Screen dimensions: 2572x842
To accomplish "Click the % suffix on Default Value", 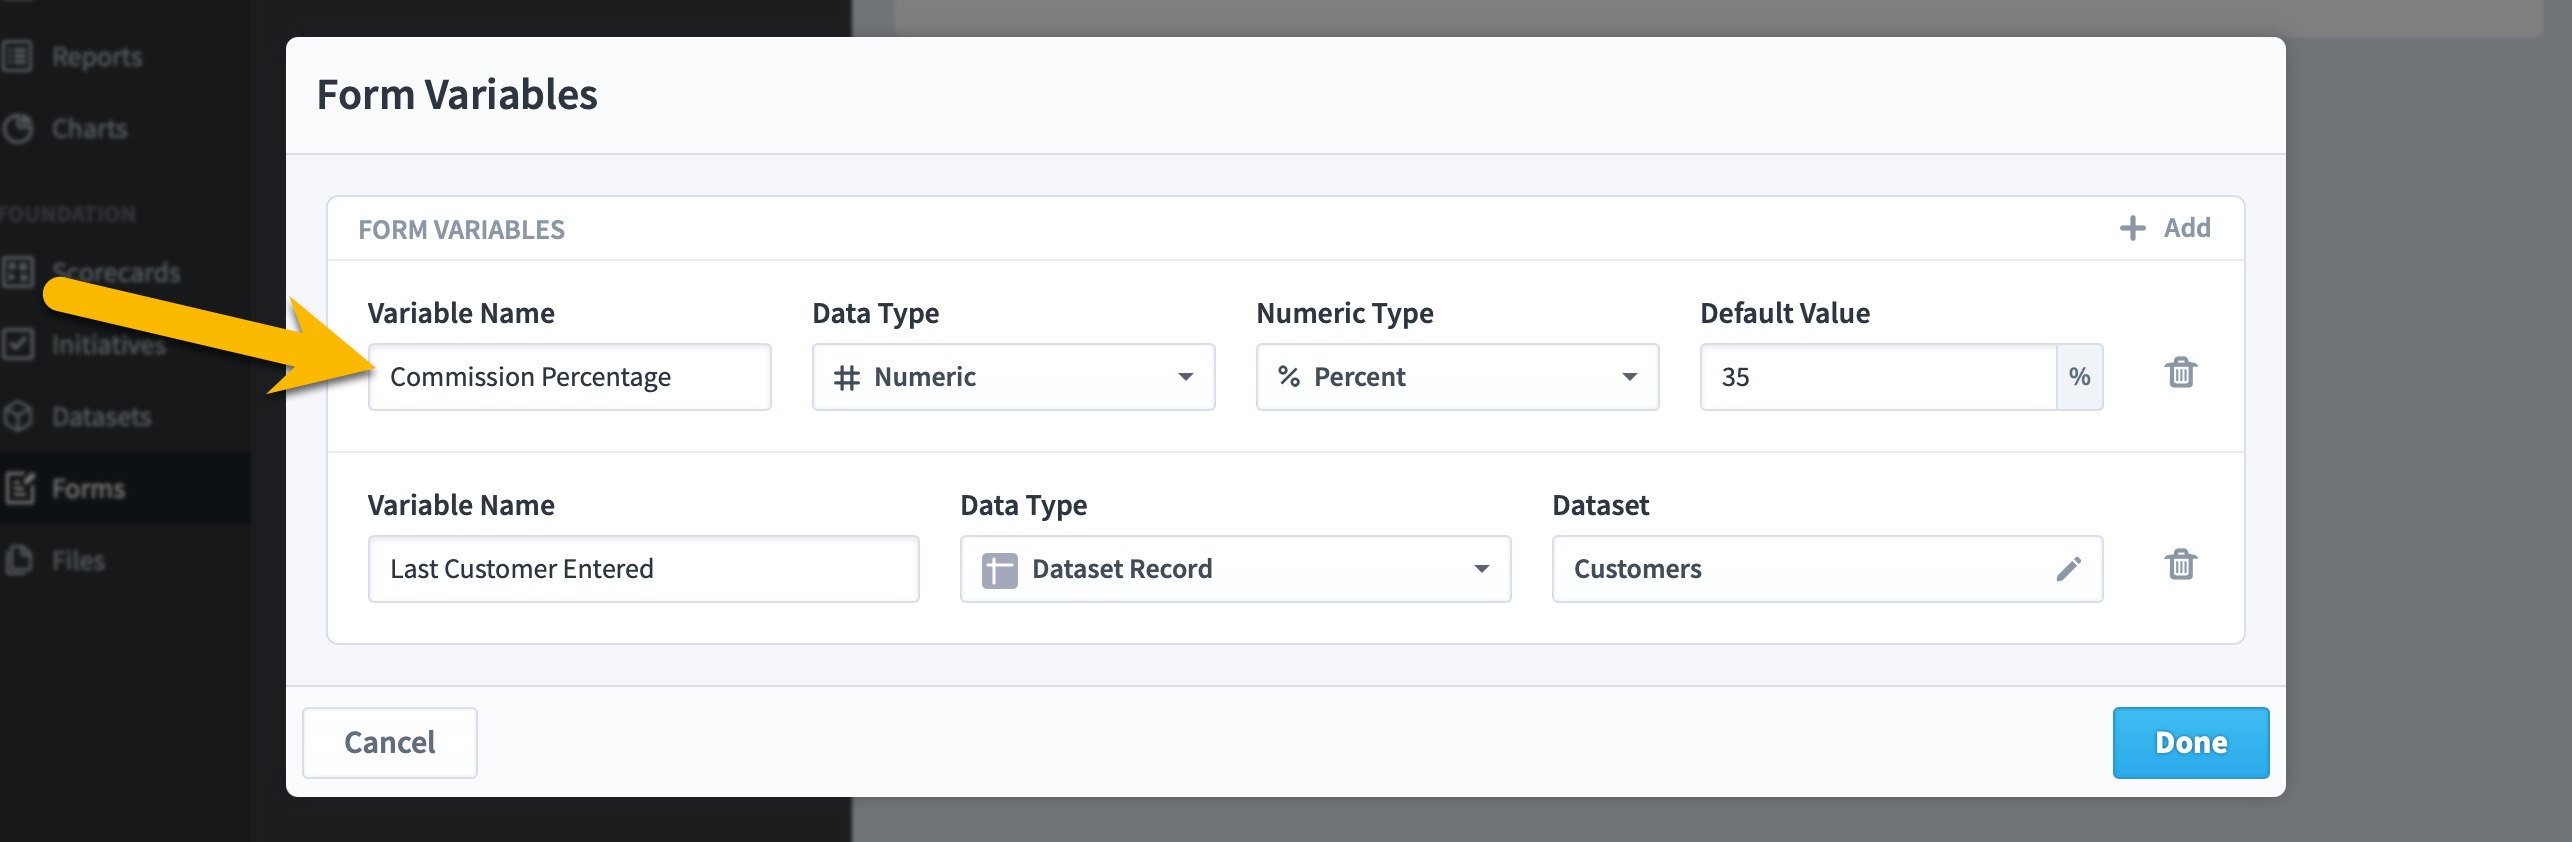I will tap(2080, 377).
